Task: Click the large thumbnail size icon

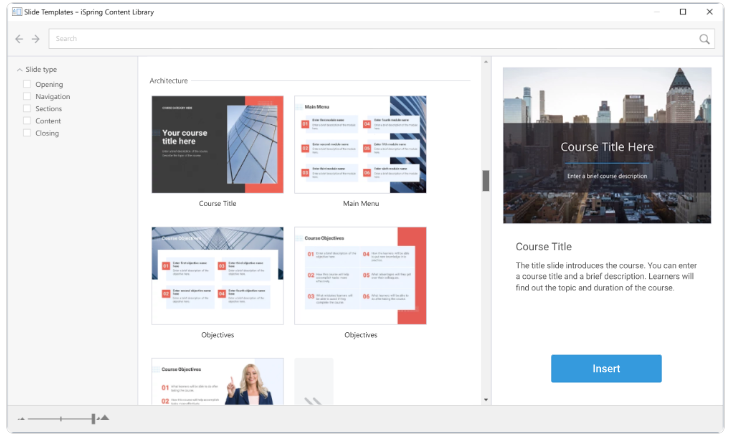Action: 104,418
